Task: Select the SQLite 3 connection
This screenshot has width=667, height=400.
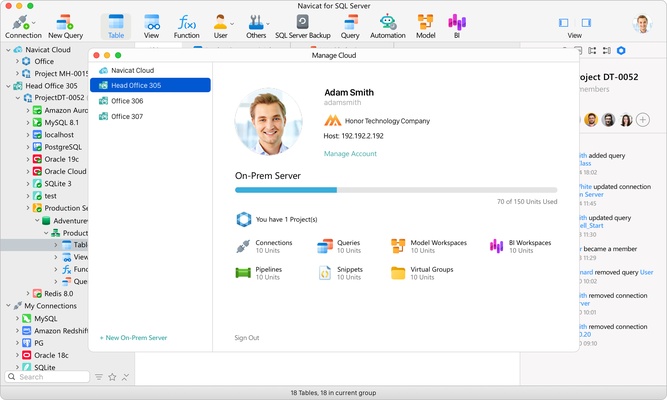Action: pyautogui.click(x=57, y=184)
